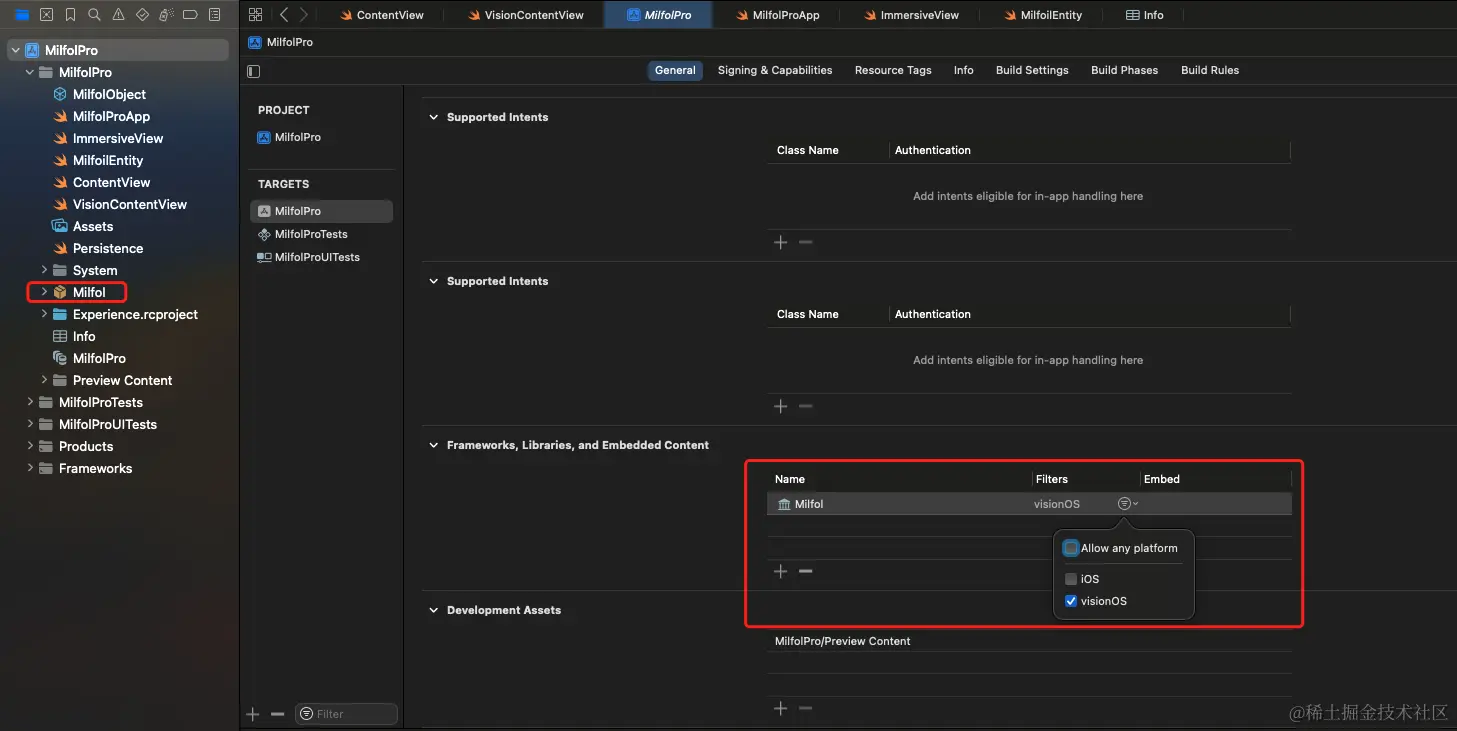The image size is (1457, 731).
Task: Select the MilfolPro target
Action: tap(321, 211)
